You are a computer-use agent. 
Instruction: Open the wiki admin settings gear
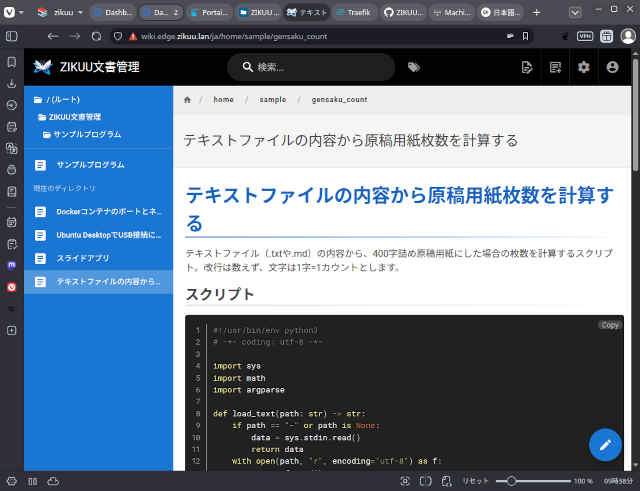pyautogui.click(x=584, y=67)
